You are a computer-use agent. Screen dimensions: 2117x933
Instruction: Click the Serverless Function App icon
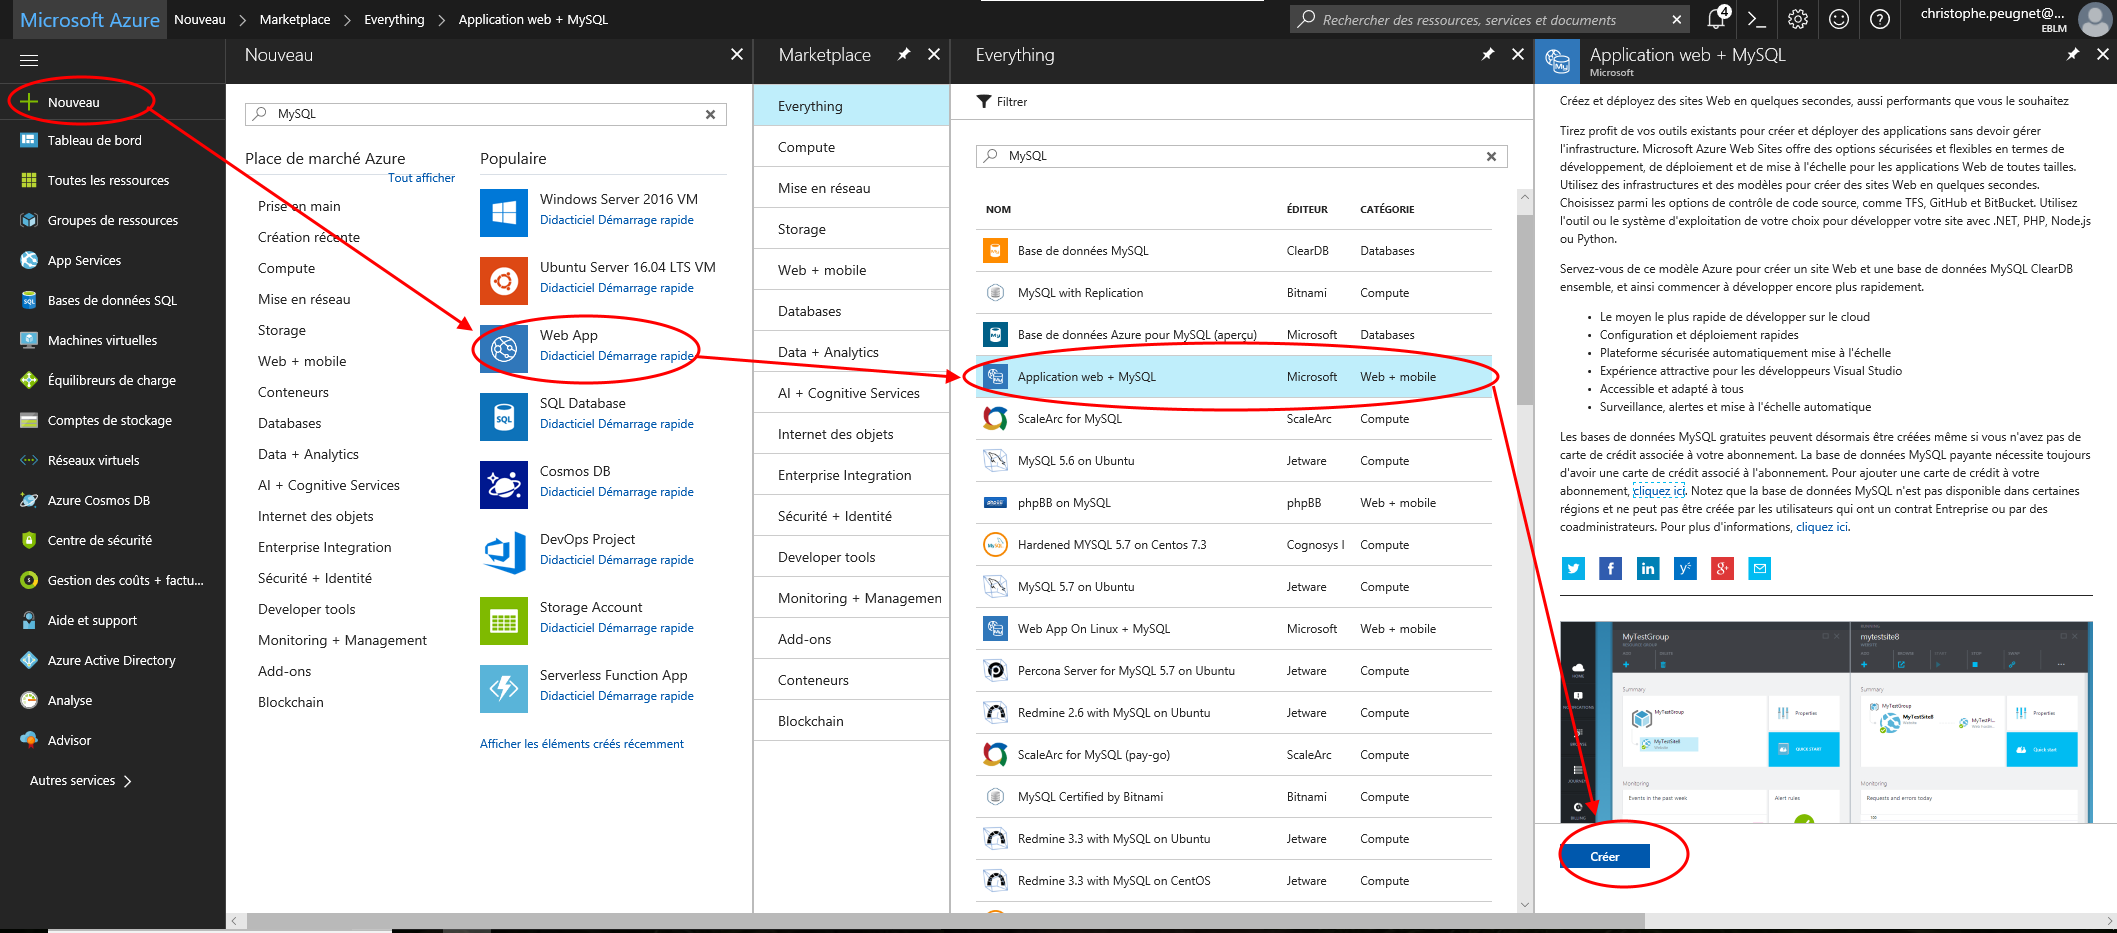tap(504, 689)
